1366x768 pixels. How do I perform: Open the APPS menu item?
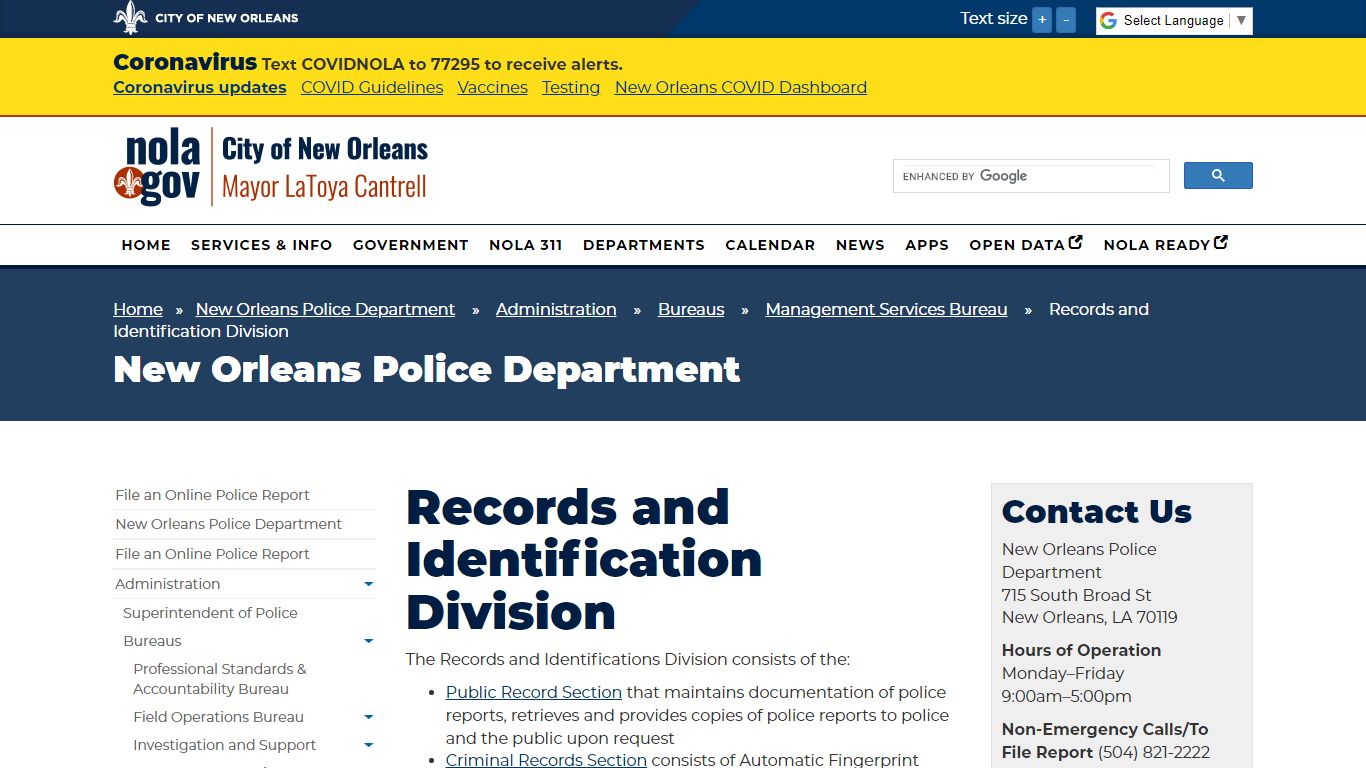927,245
